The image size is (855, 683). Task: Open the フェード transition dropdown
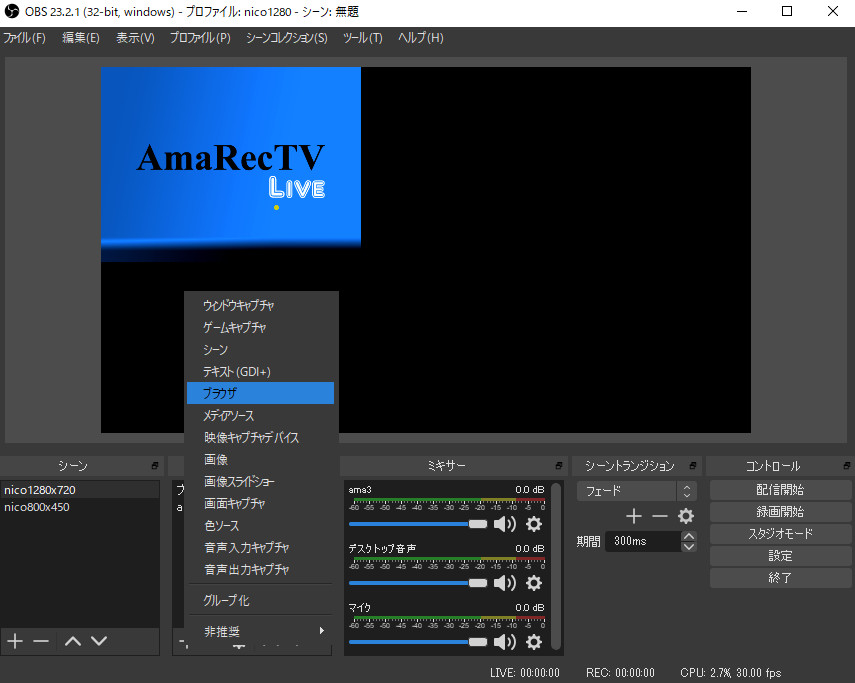click(x=637, y=491)
